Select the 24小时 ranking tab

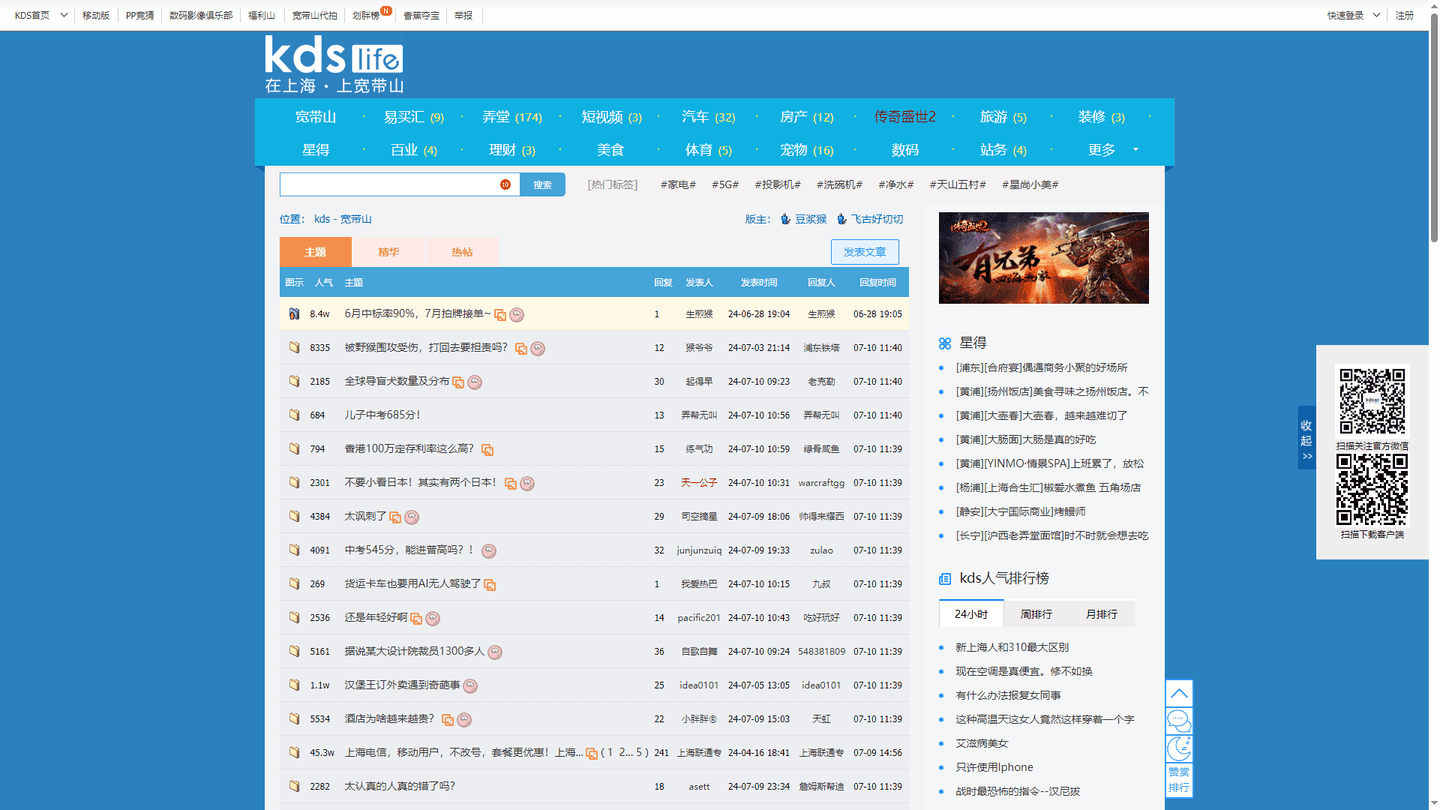pyautogui.click(x=971, y=614)
